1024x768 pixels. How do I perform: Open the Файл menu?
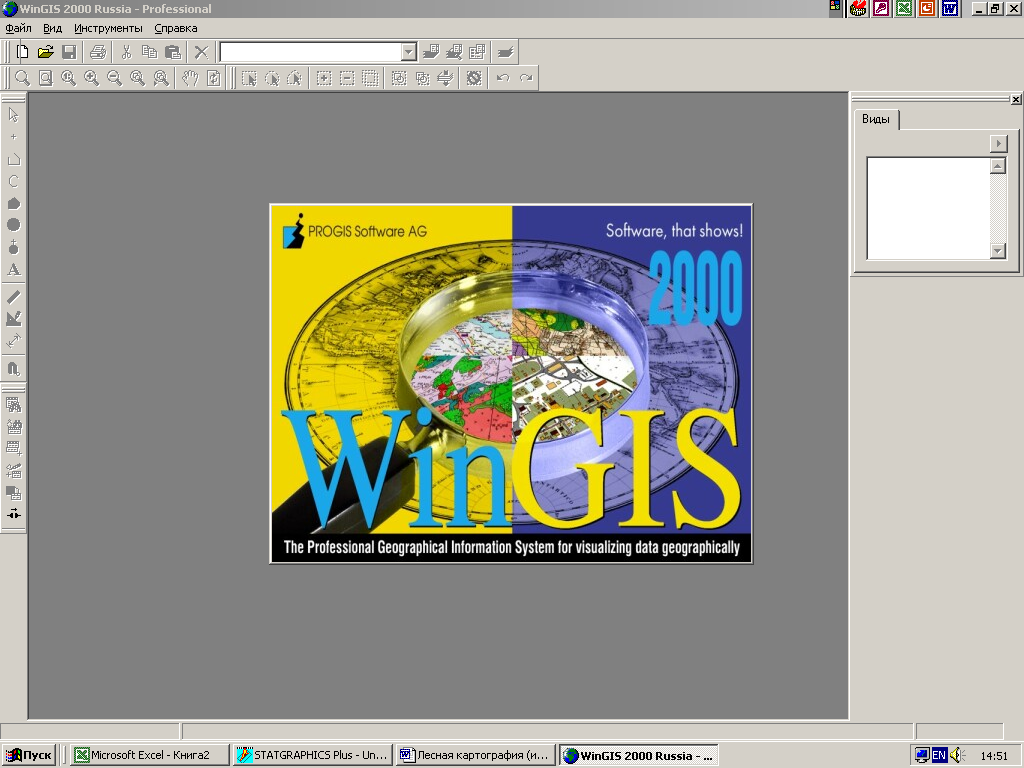pyautogui.click(x=18, y=28)
